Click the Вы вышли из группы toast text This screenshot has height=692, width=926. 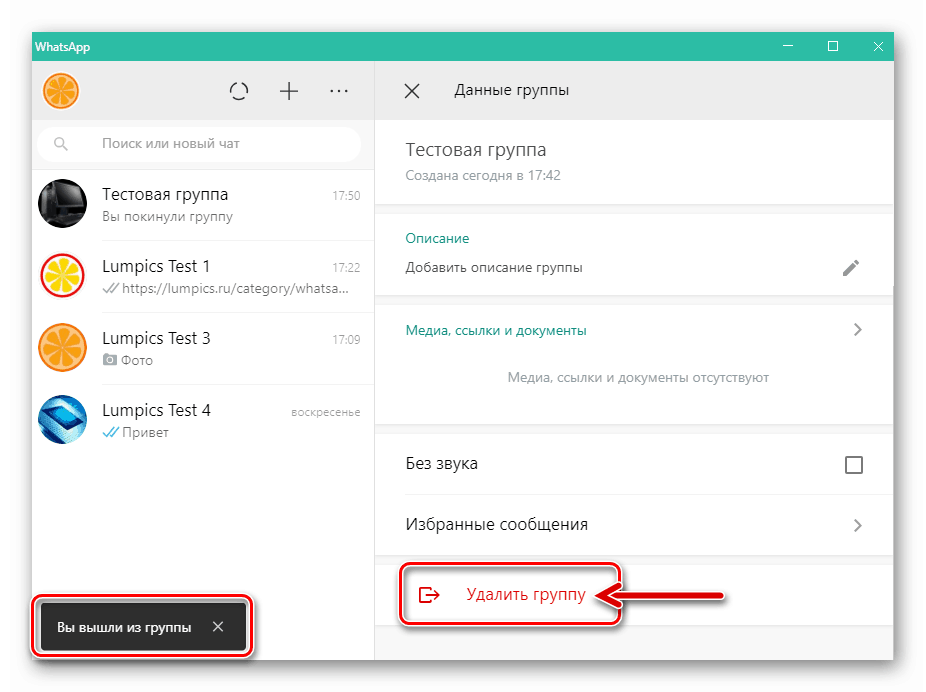(124, 628)
